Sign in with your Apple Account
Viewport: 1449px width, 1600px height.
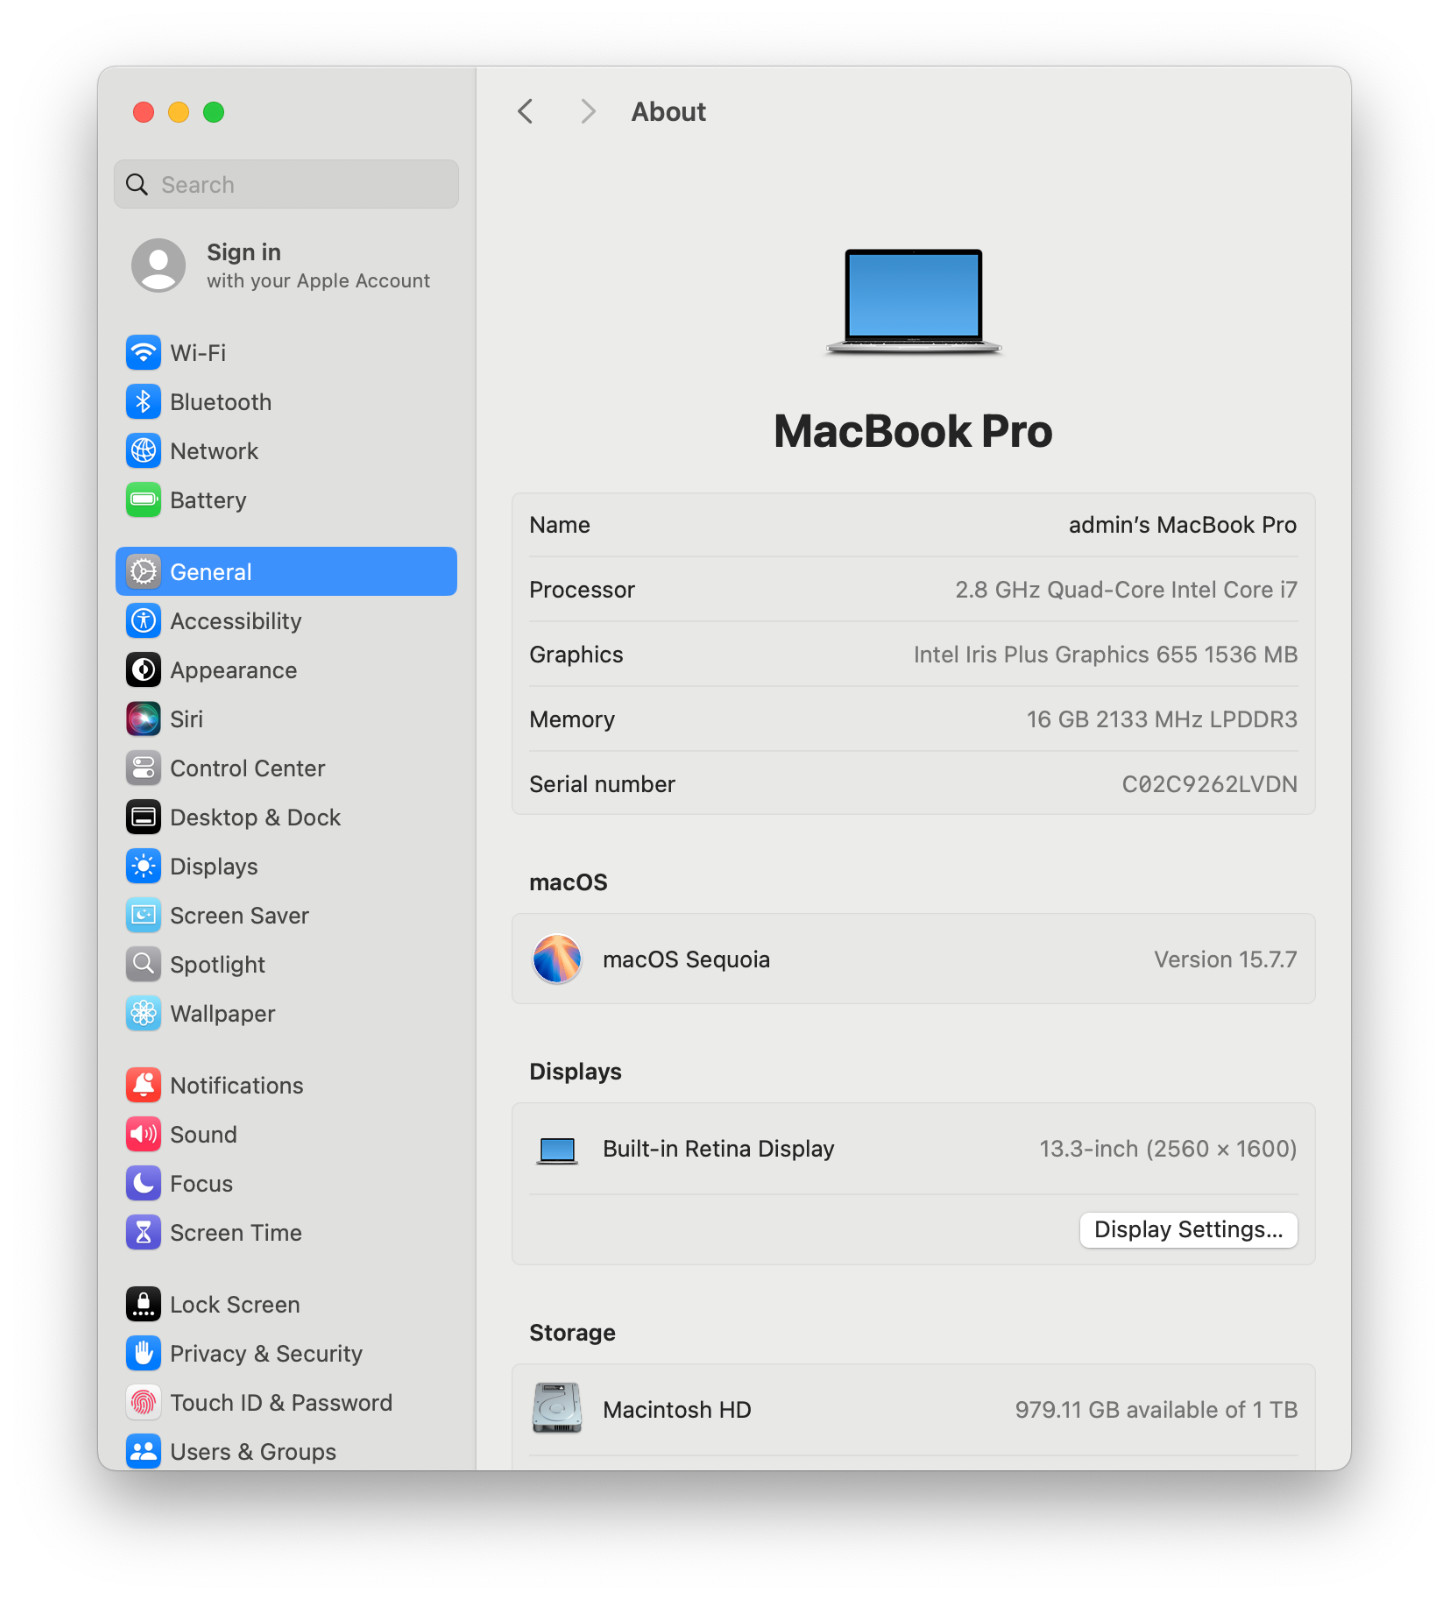[318, 265]
